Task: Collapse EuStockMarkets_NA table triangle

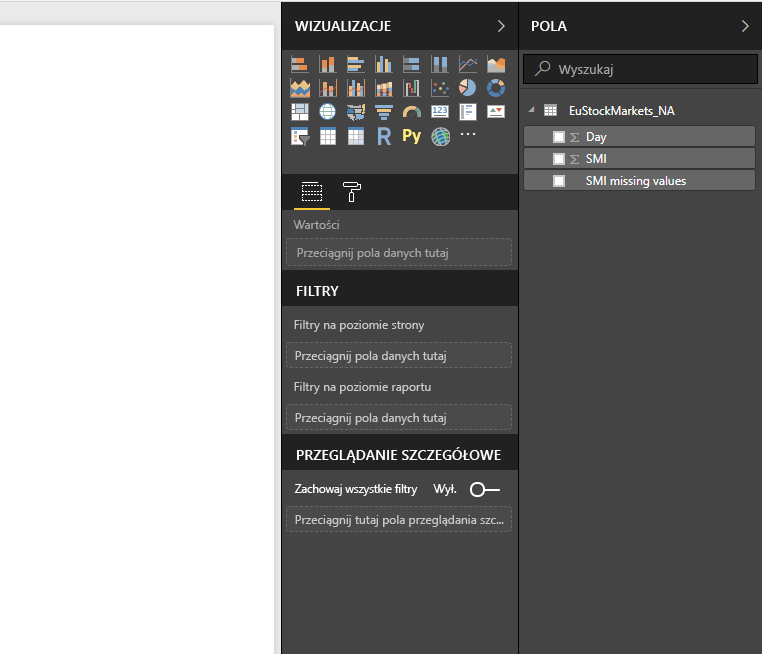Action: pyautogui.click(x=532, y=110)
